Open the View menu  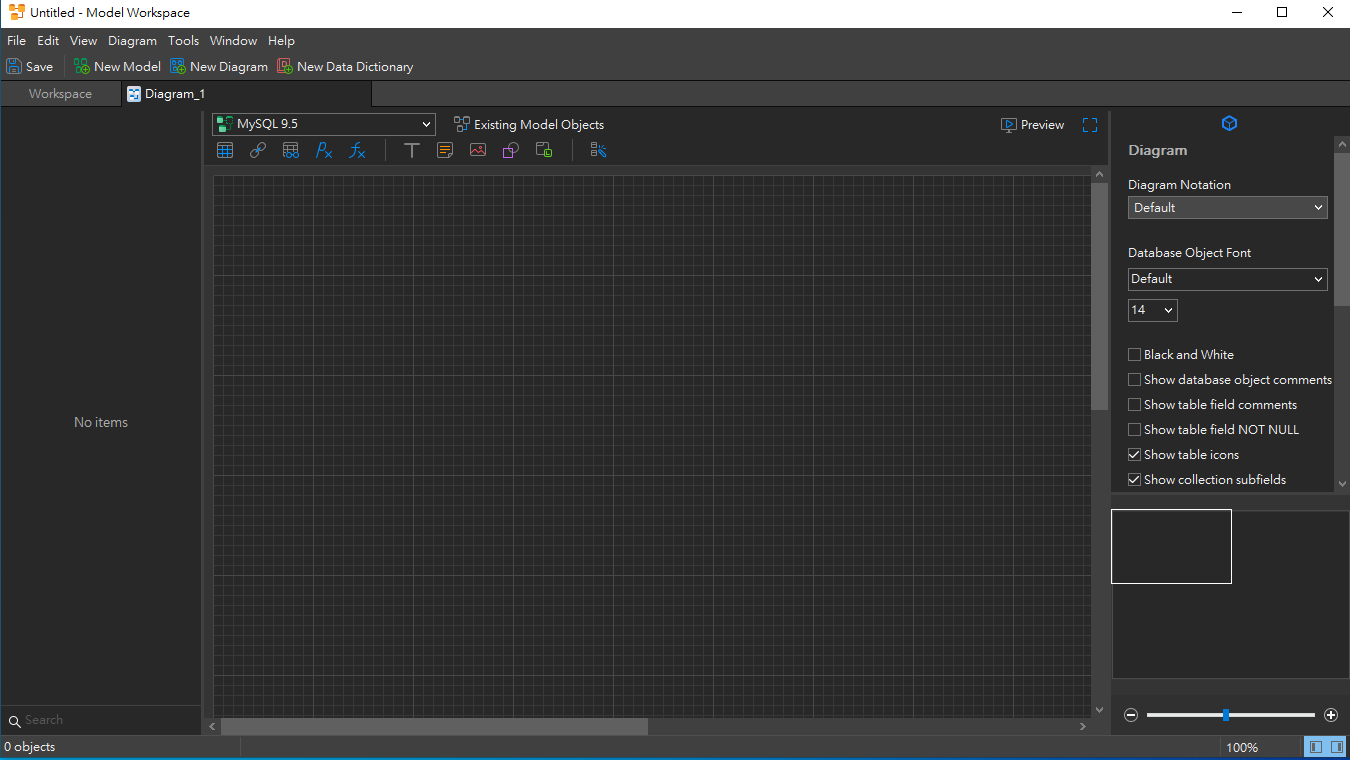pos(83,41)
